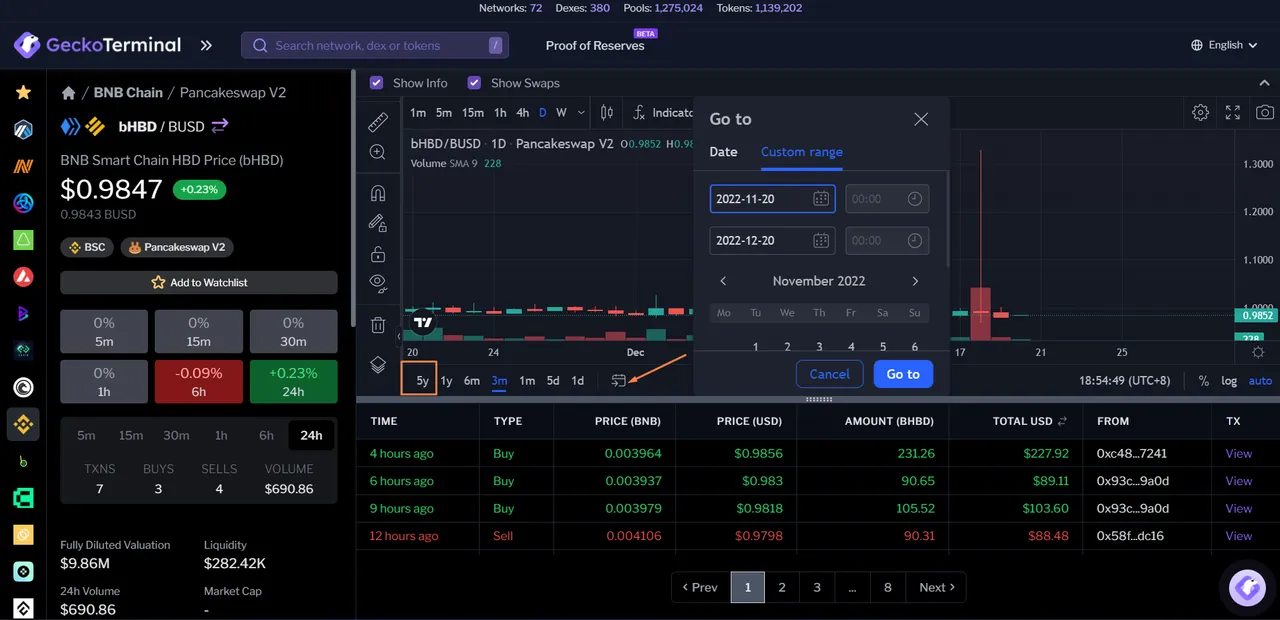
Task: Toggle fullscreen chart mode
Action: click(x=1233, y=113)
